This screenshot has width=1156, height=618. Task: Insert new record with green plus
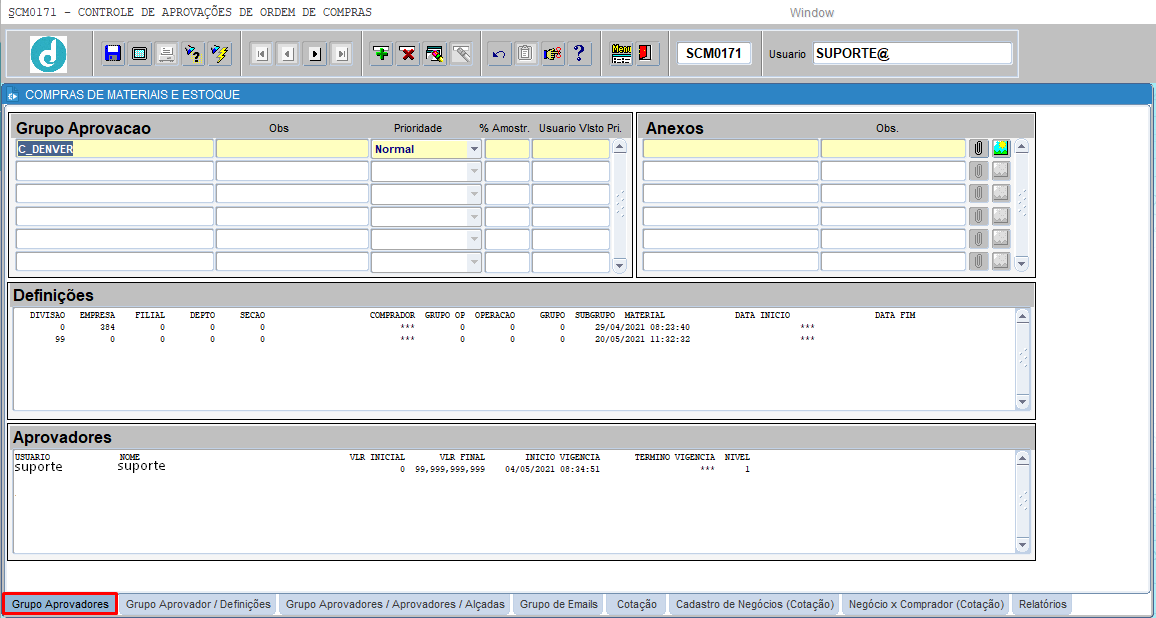(x=381, y=54)
